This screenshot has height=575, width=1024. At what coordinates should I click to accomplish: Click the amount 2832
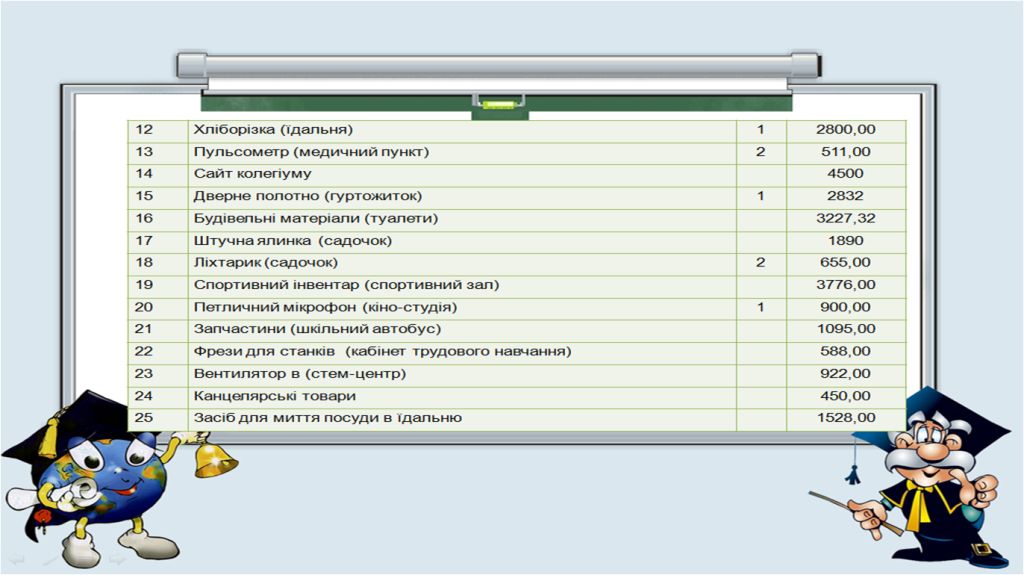click(x=846, y=196)
